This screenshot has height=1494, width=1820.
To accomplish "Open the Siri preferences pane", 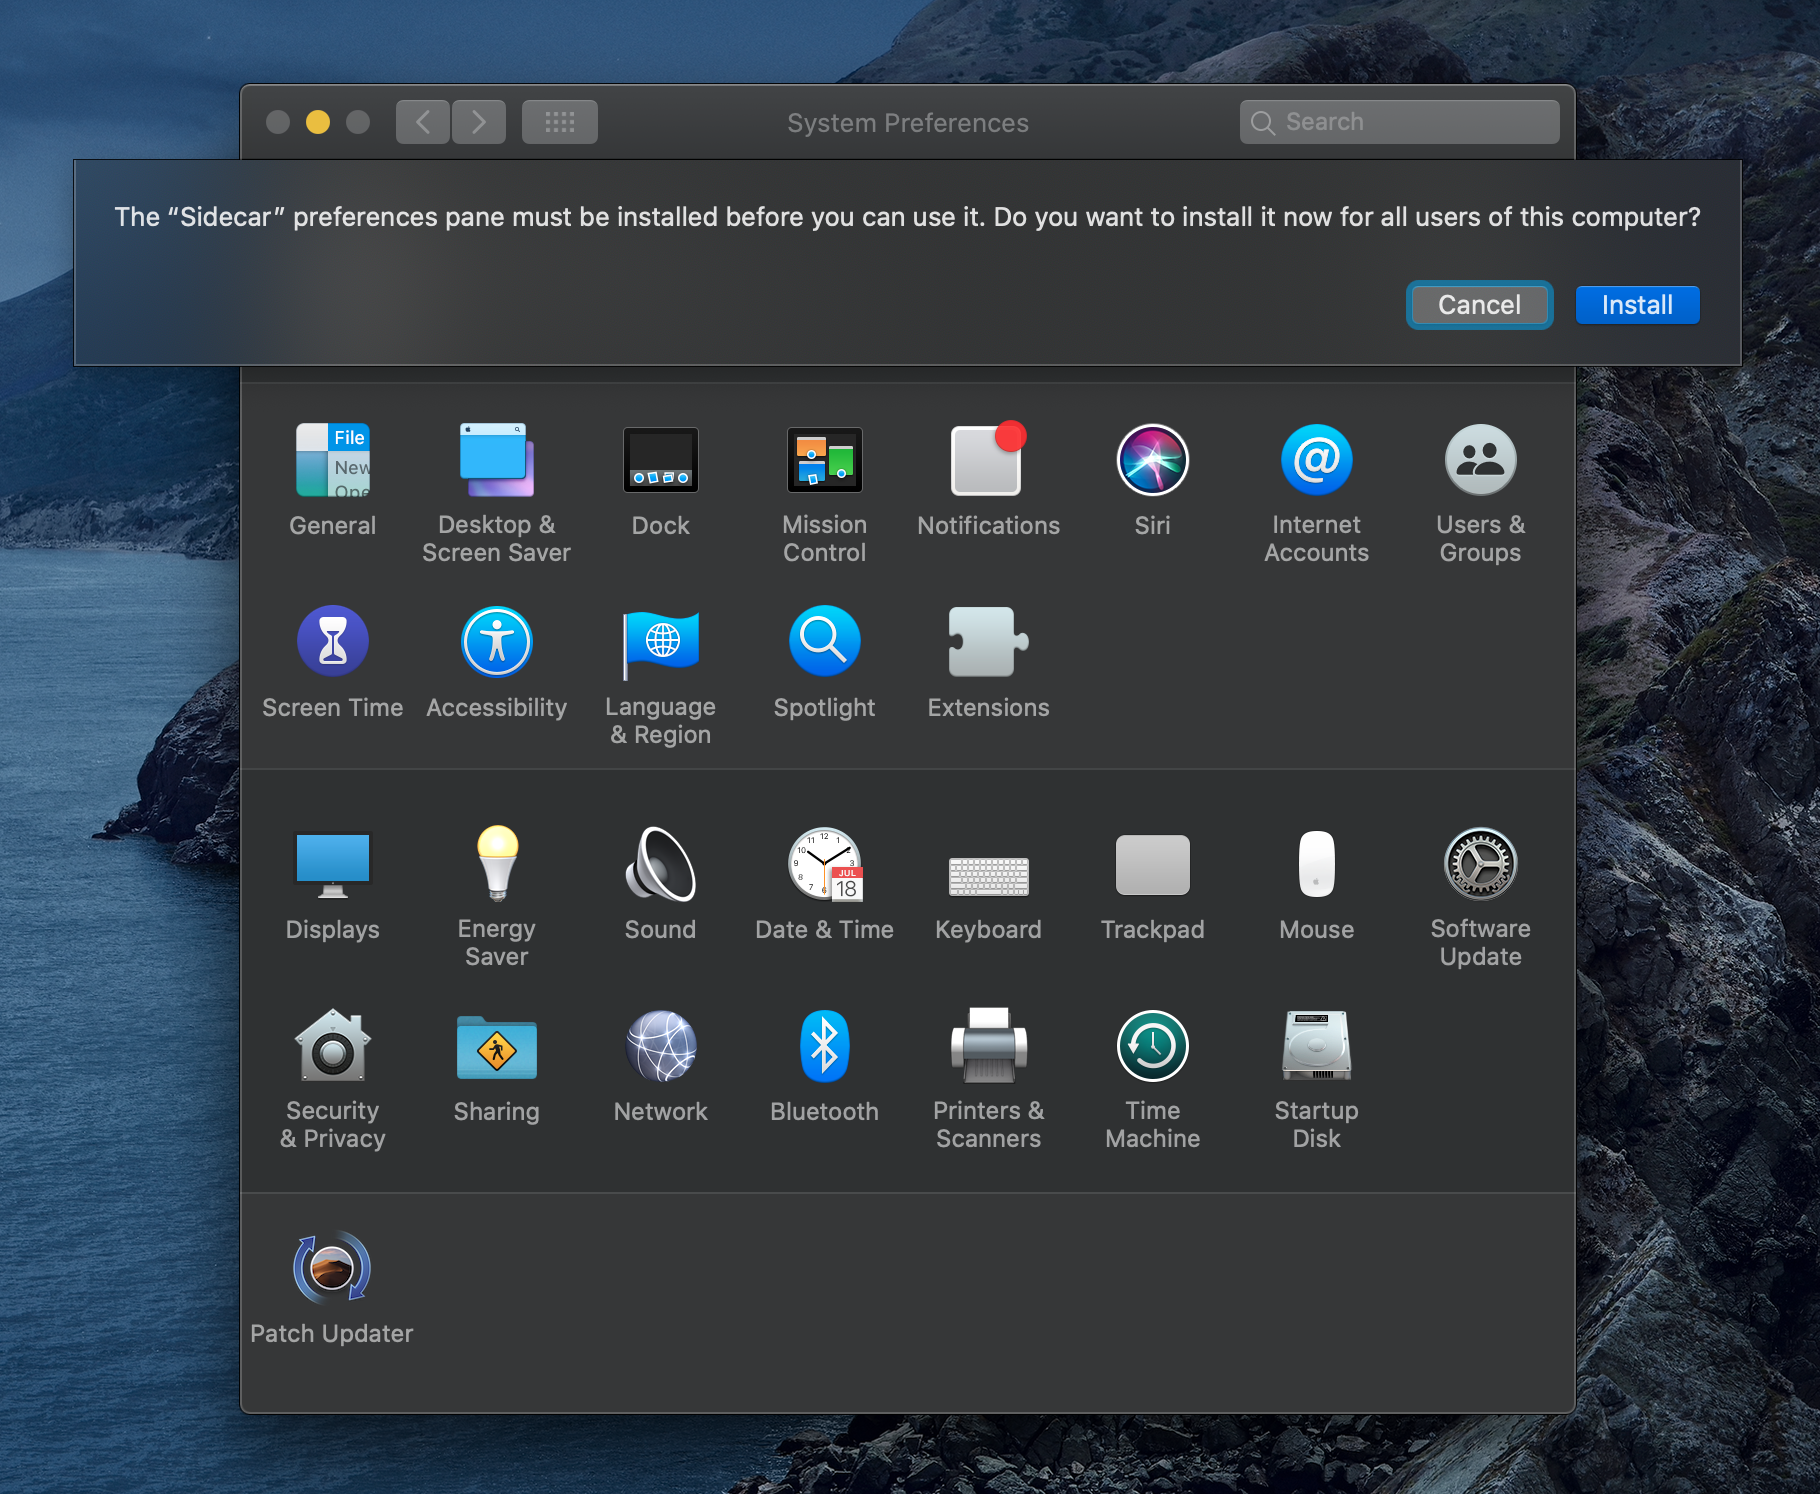I will pos(1152,461).
